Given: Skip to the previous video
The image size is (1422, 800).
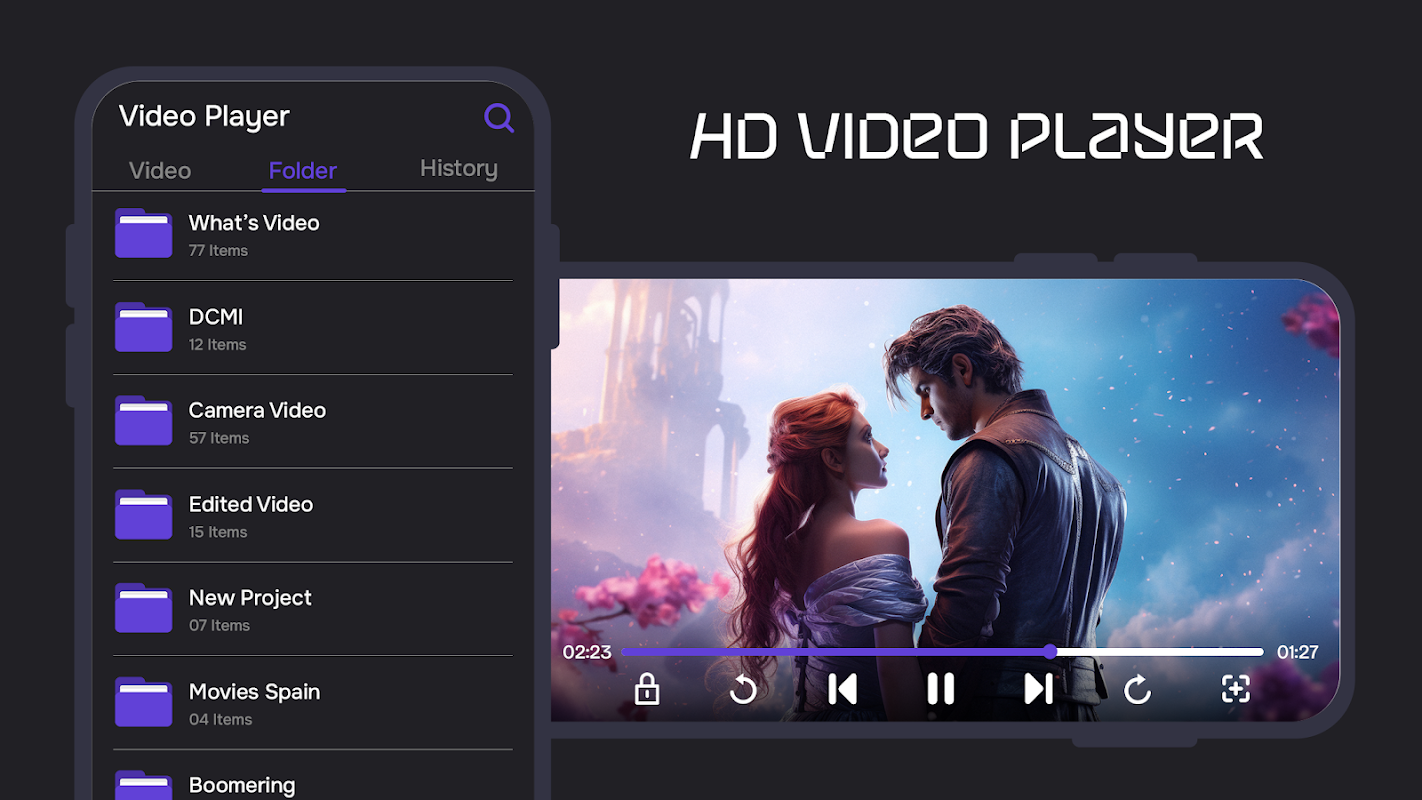Looking at the screenshot, I should [x=842, y=688].
